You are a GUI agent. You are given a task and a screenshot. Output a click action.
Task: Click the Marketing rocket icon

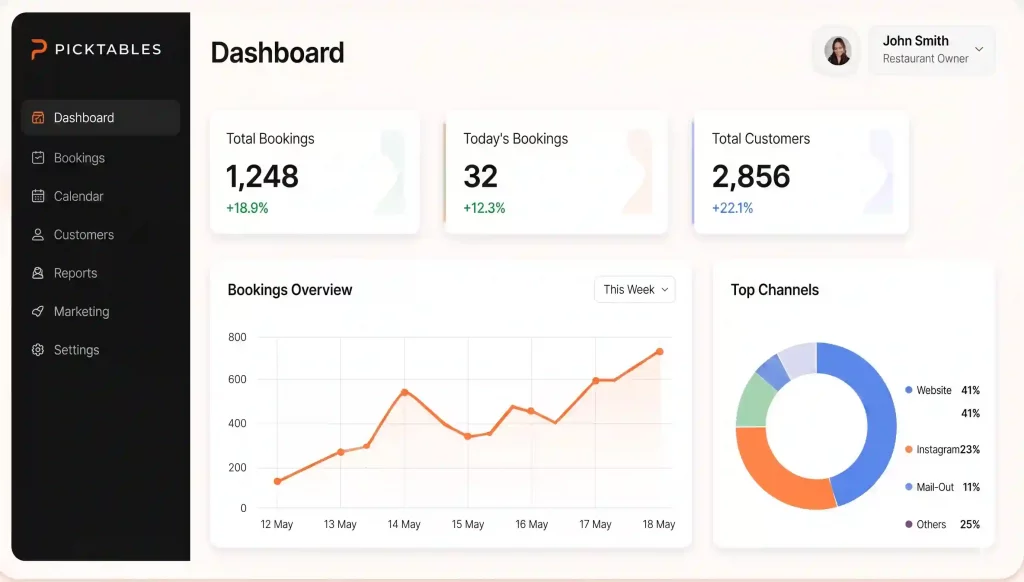tap(38, 312)
